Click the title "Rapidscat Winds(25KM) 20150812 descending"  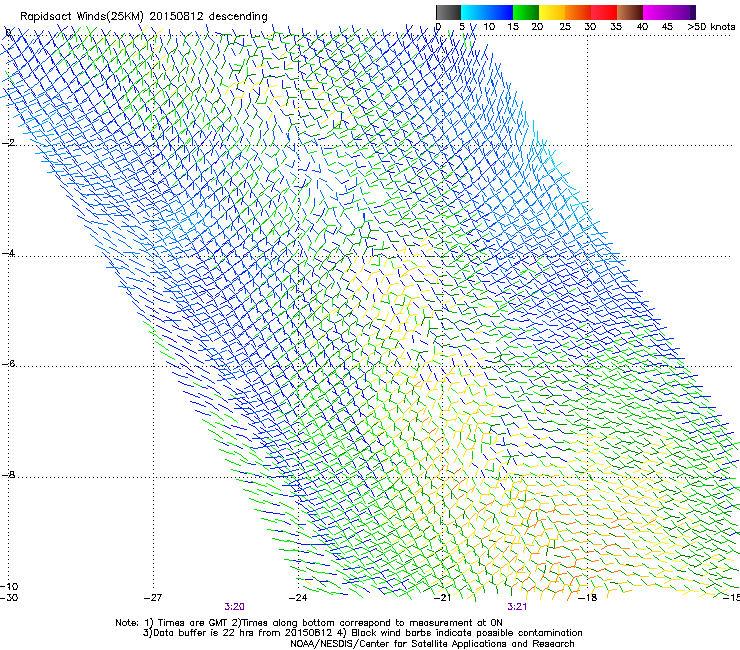144,17
